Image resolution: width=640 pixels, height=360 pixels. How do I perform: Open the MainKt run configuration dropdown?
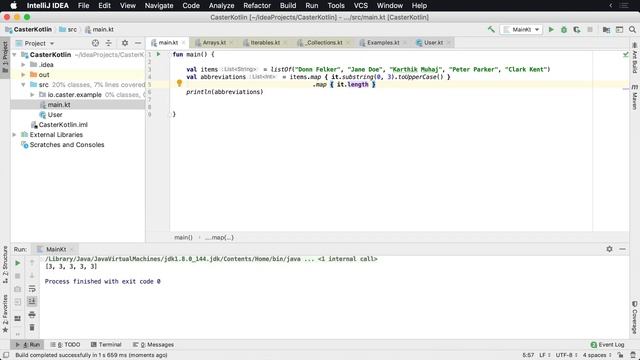521,29
